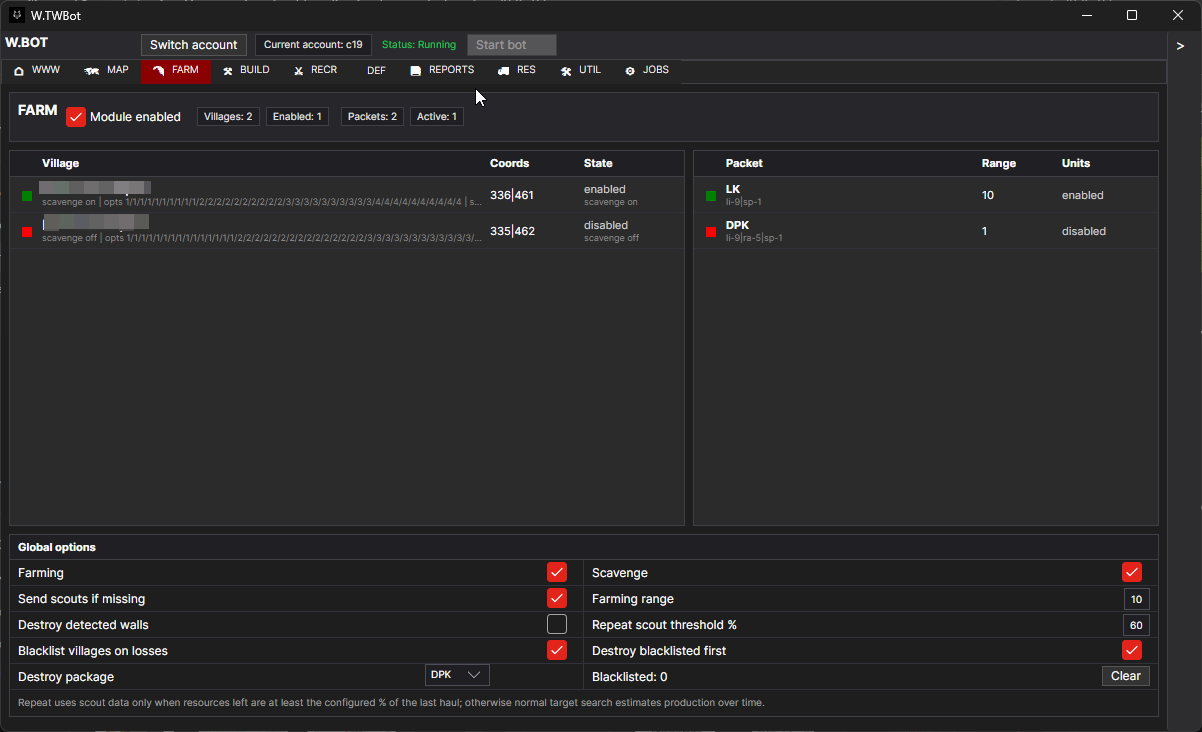
Task: Click Repeat scout threshold % field
Action: point(1136,625)
